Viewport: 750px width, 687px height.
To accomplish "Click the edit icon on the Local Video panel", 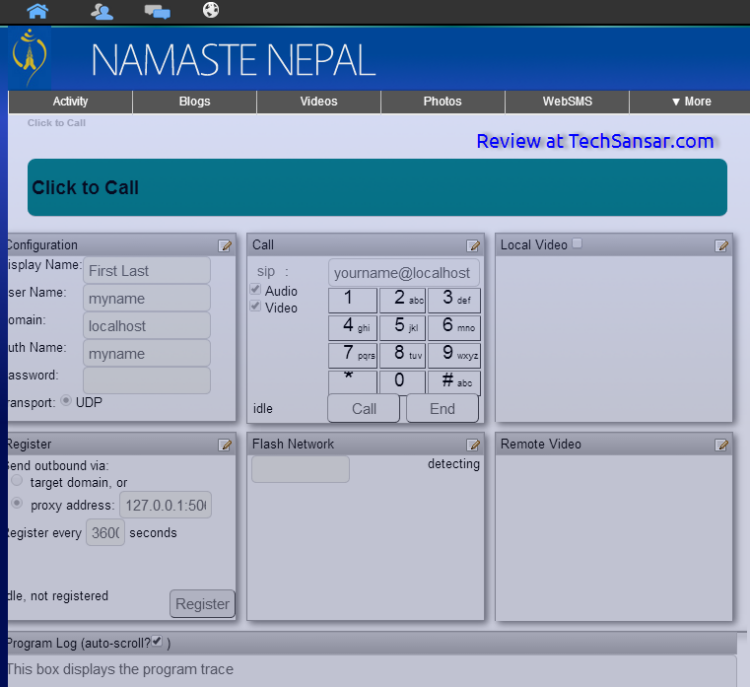I will pyautogui.click(x=721, y=245).
